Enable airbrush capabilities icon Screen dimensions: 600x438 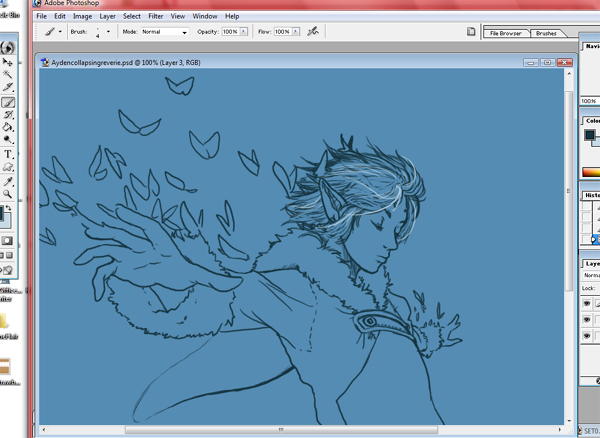(x=313, y=31)
